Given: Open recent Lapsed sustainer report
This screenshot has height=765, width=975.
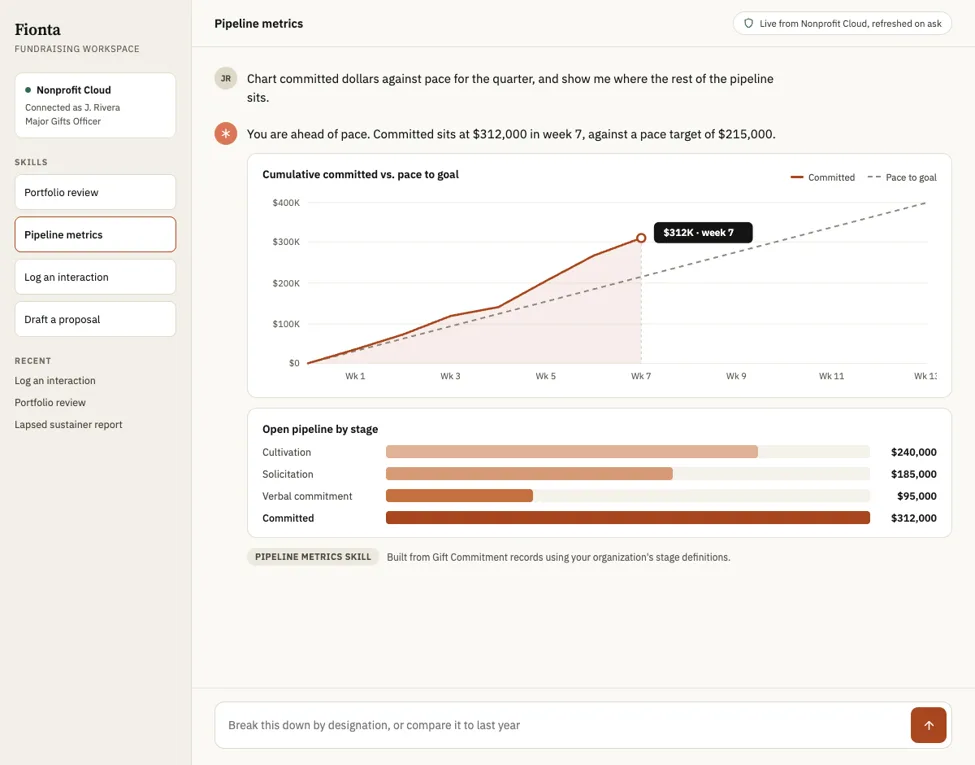Looking at the screenshot, I should (x=68, y=424).
